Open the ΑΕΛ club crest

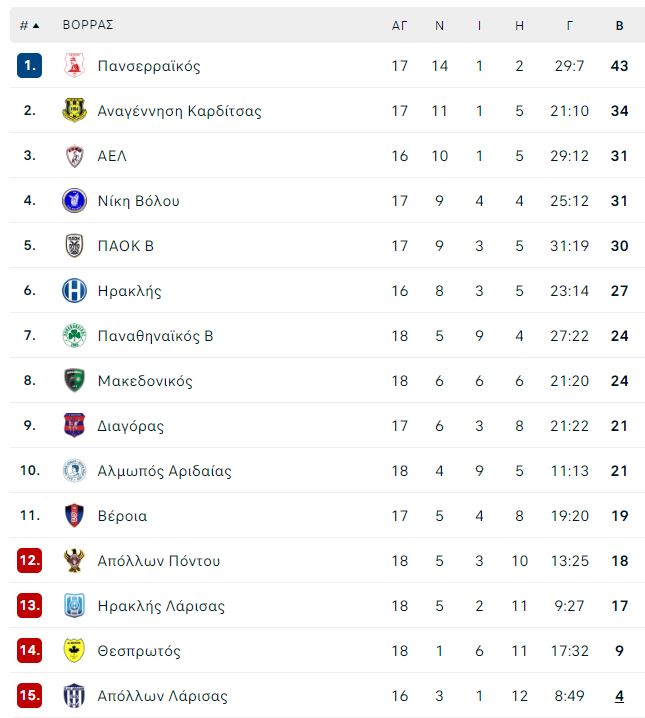point(74,156)
